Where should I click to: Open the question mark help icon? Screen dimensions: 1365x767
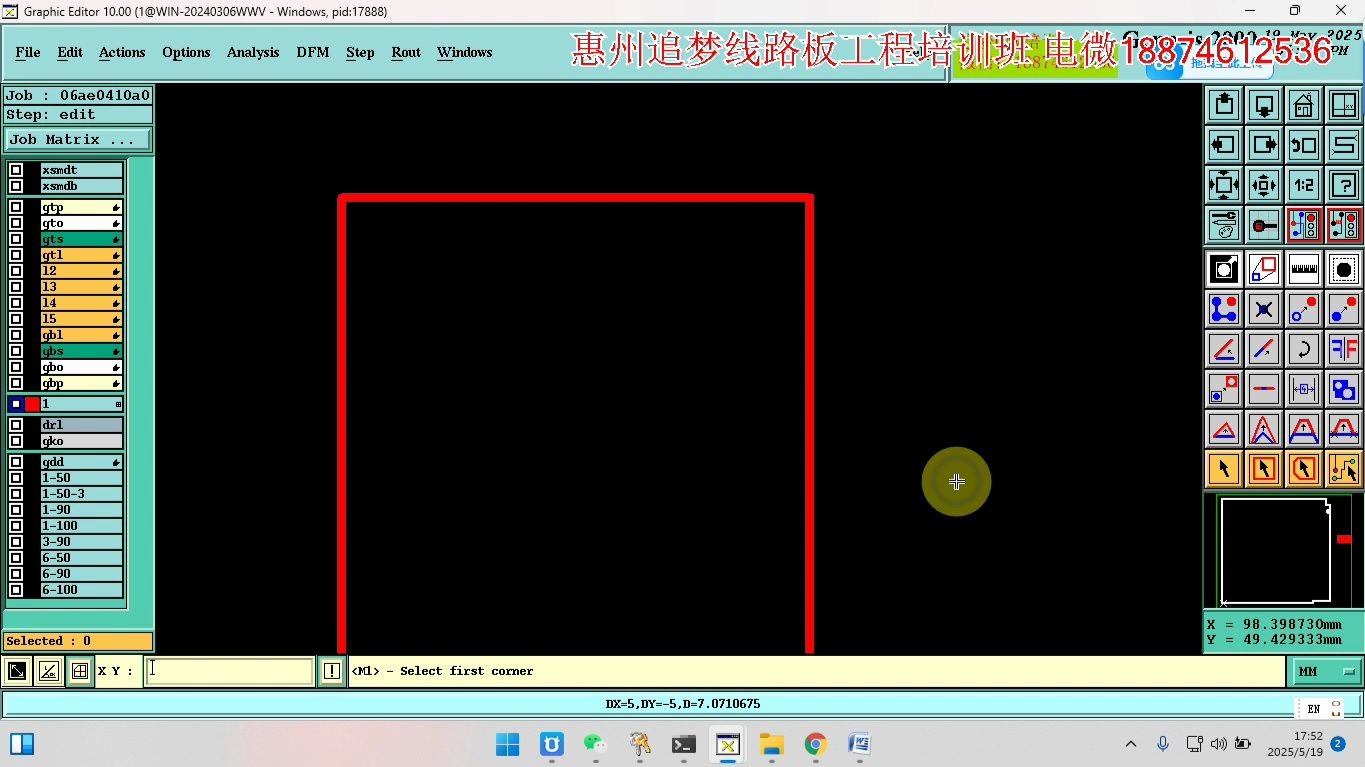click(1343, 184)
